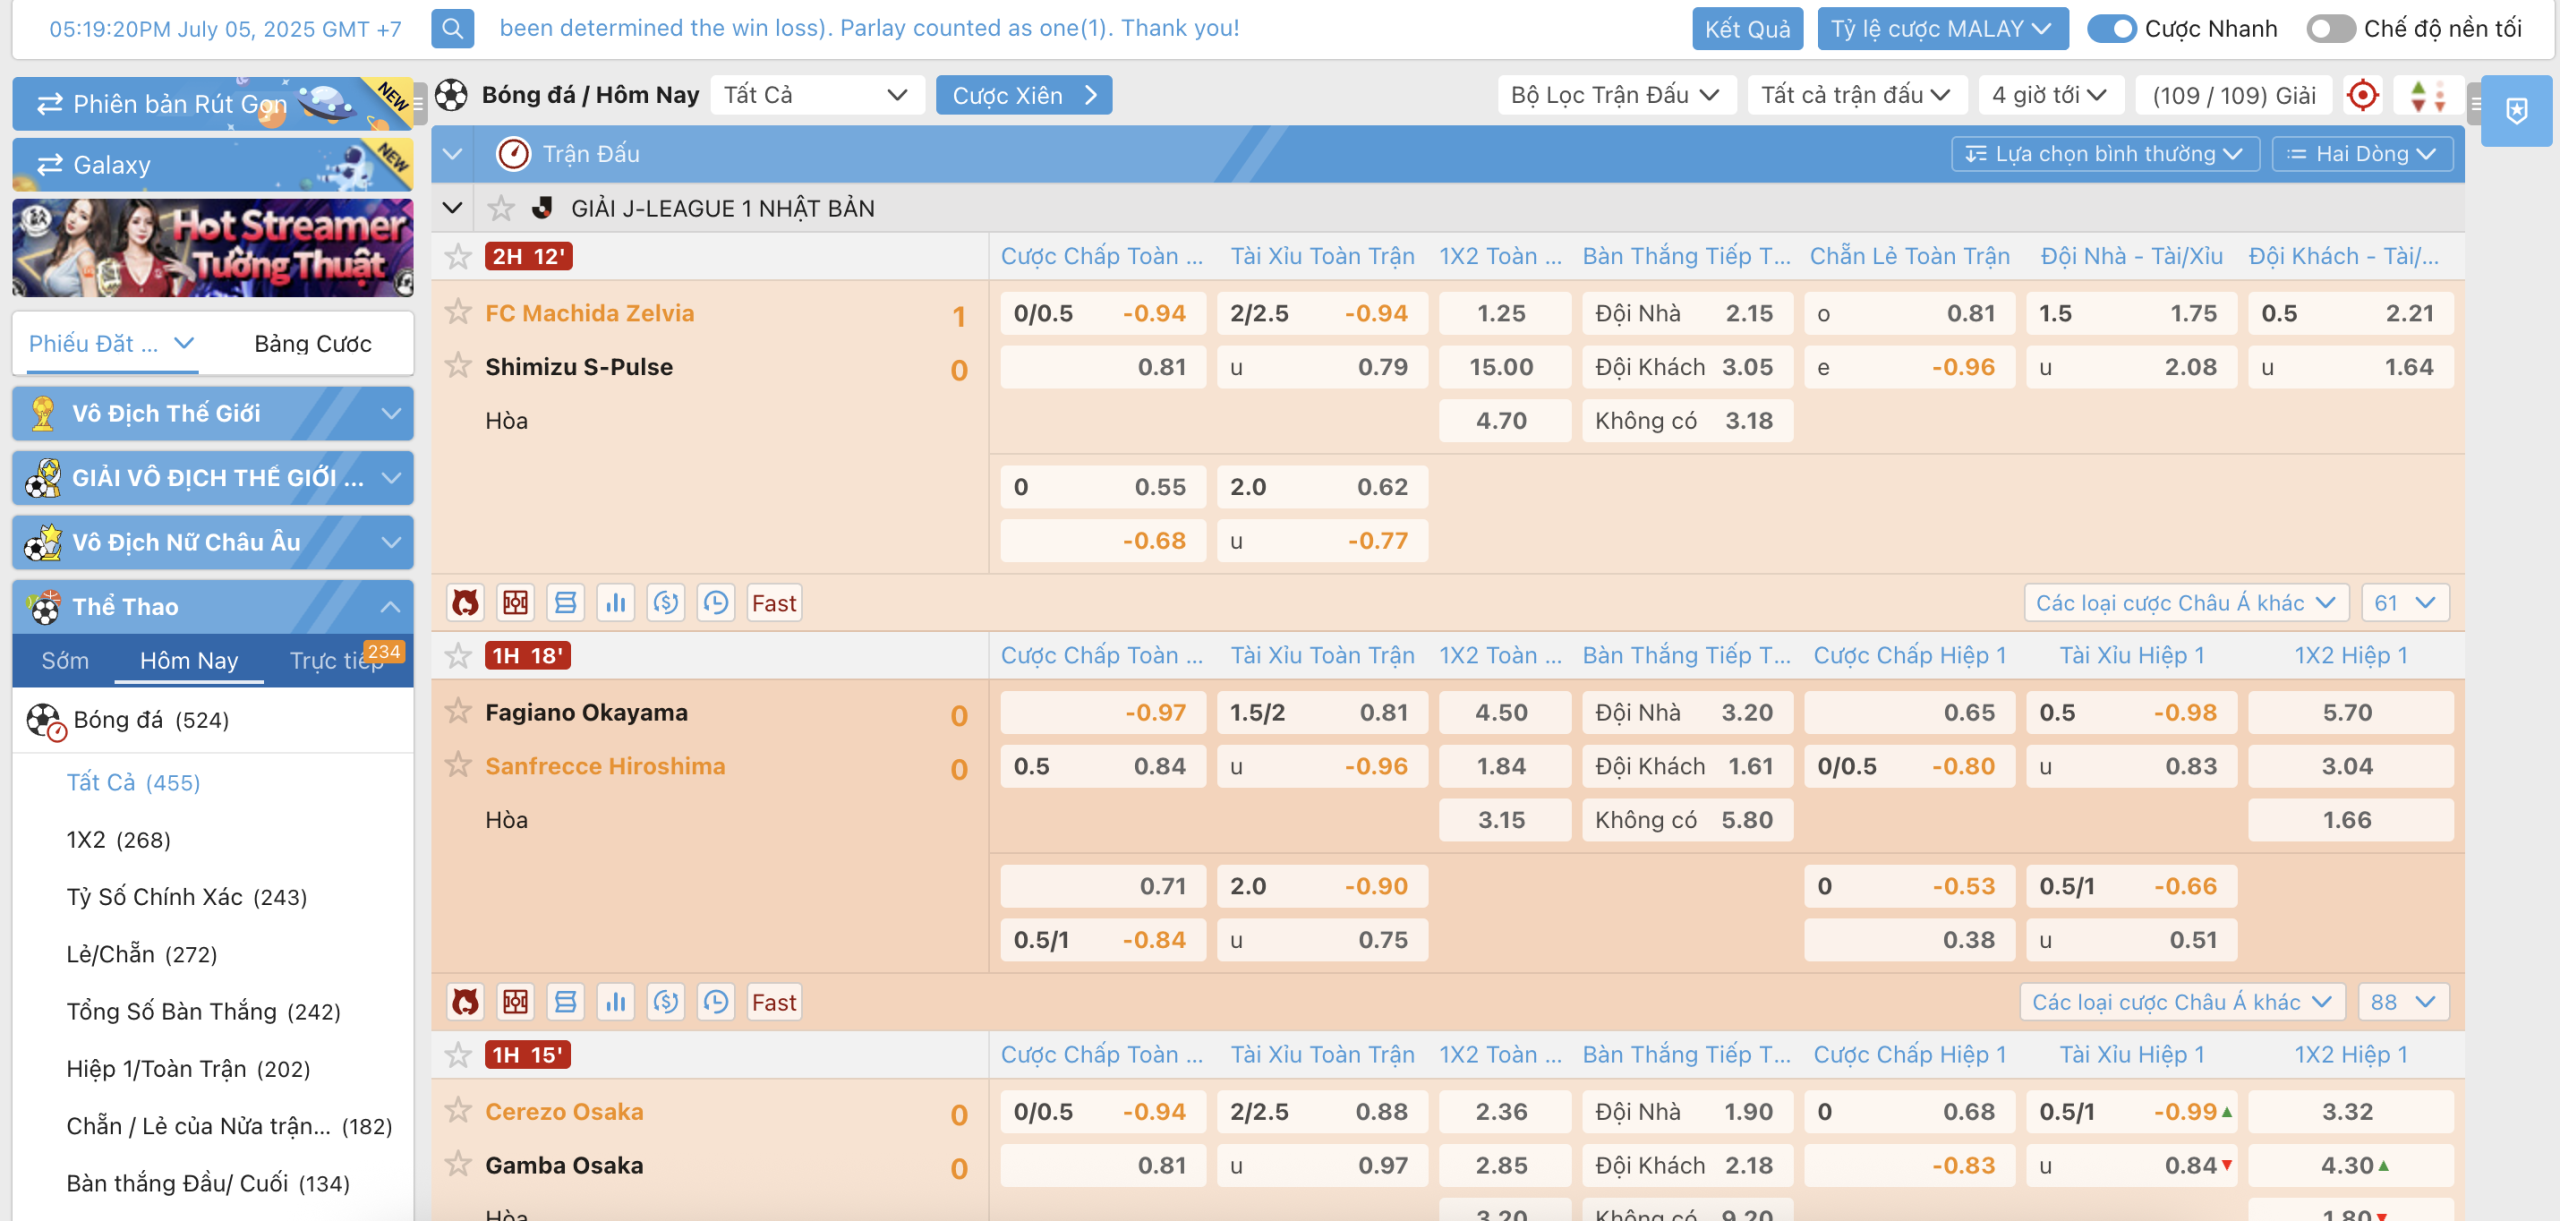Viewport: 2560px width, 1221px height.
Task: Open the Hai Dòng layout dropdown
Action: (2361, 154)
